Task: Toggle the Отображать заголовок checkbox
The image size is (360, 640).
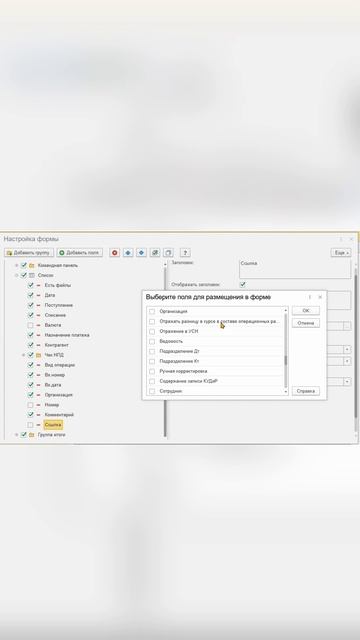Action: (x=243, y=284)
